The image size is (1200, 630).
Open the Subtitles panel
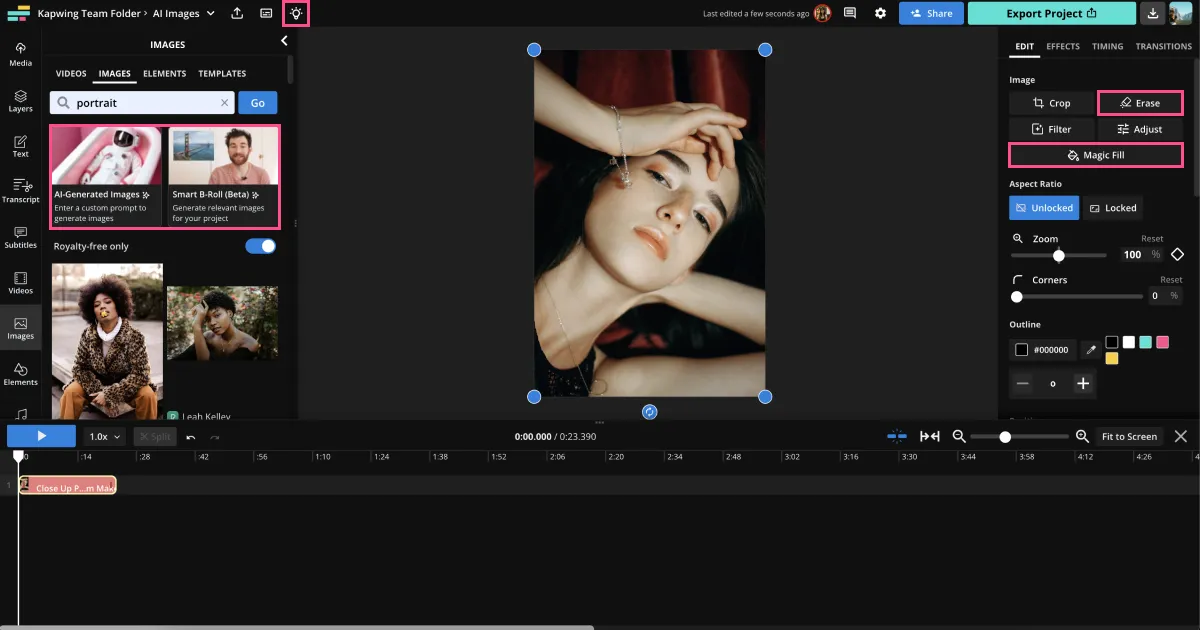[20, 238]
